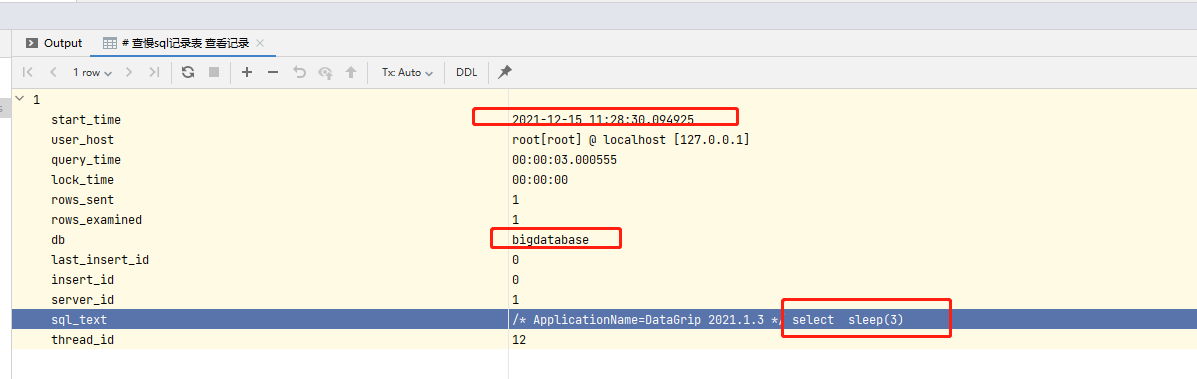Viewport: 1197px width, 379px height.
Task: Select the sql_text value with select sleep(3)
Action: (x=708, y=319)
